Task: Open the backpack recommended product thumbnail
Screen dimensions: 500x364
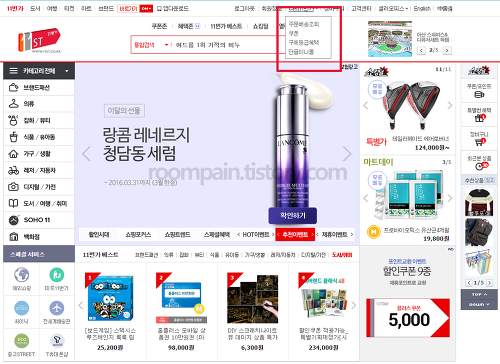Action: tap(479, 232)
